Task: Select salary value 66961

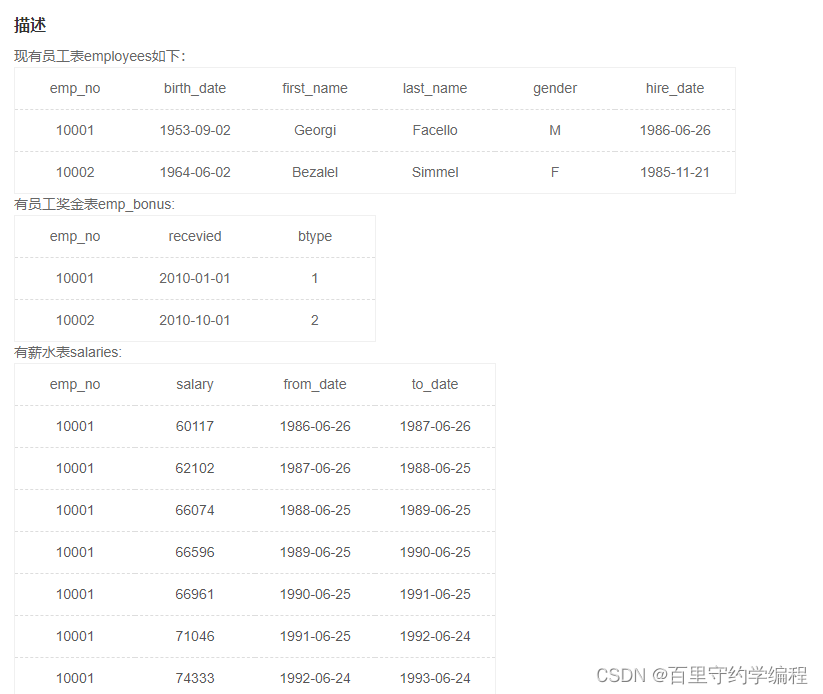Action: pos(195,594)
